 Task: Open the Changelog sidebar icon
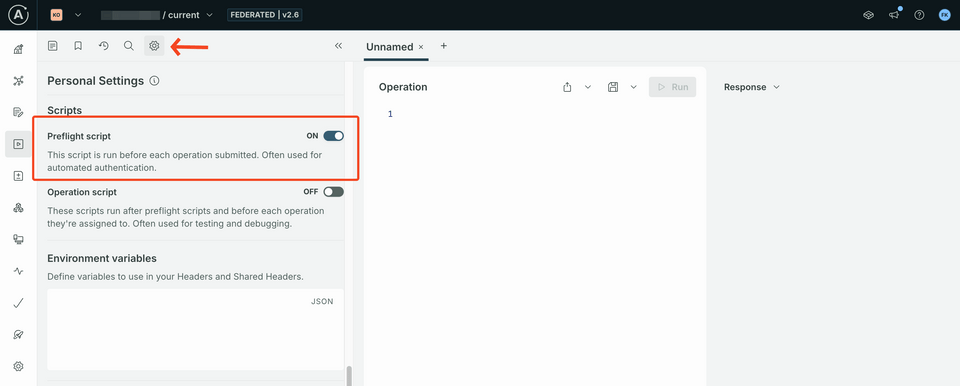click(x=18, y=112)
